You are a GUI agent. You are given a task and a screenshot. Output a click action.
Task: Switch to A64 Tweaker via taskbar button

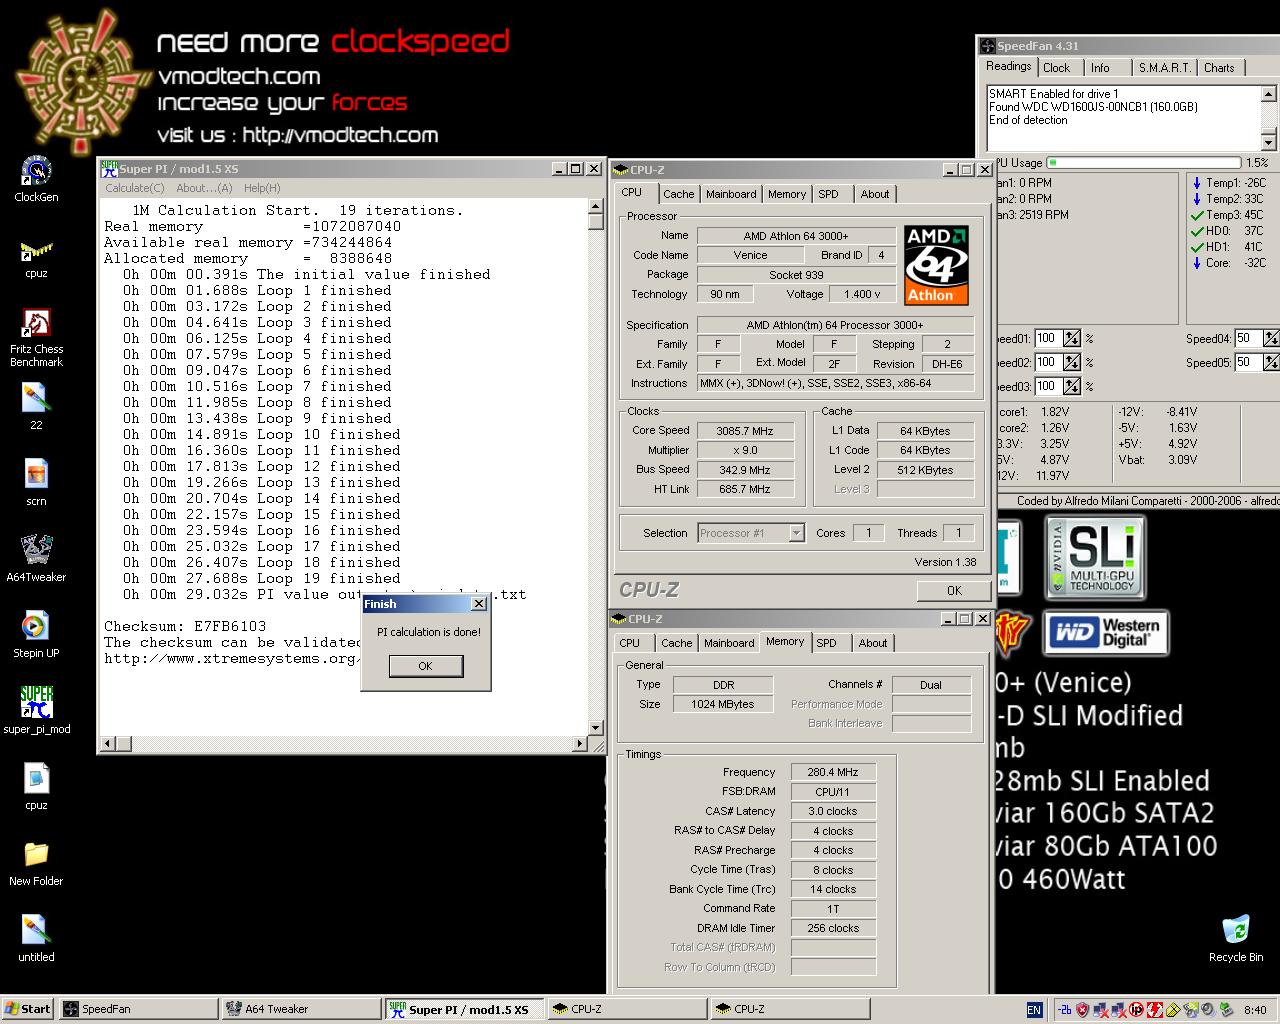301,1009
